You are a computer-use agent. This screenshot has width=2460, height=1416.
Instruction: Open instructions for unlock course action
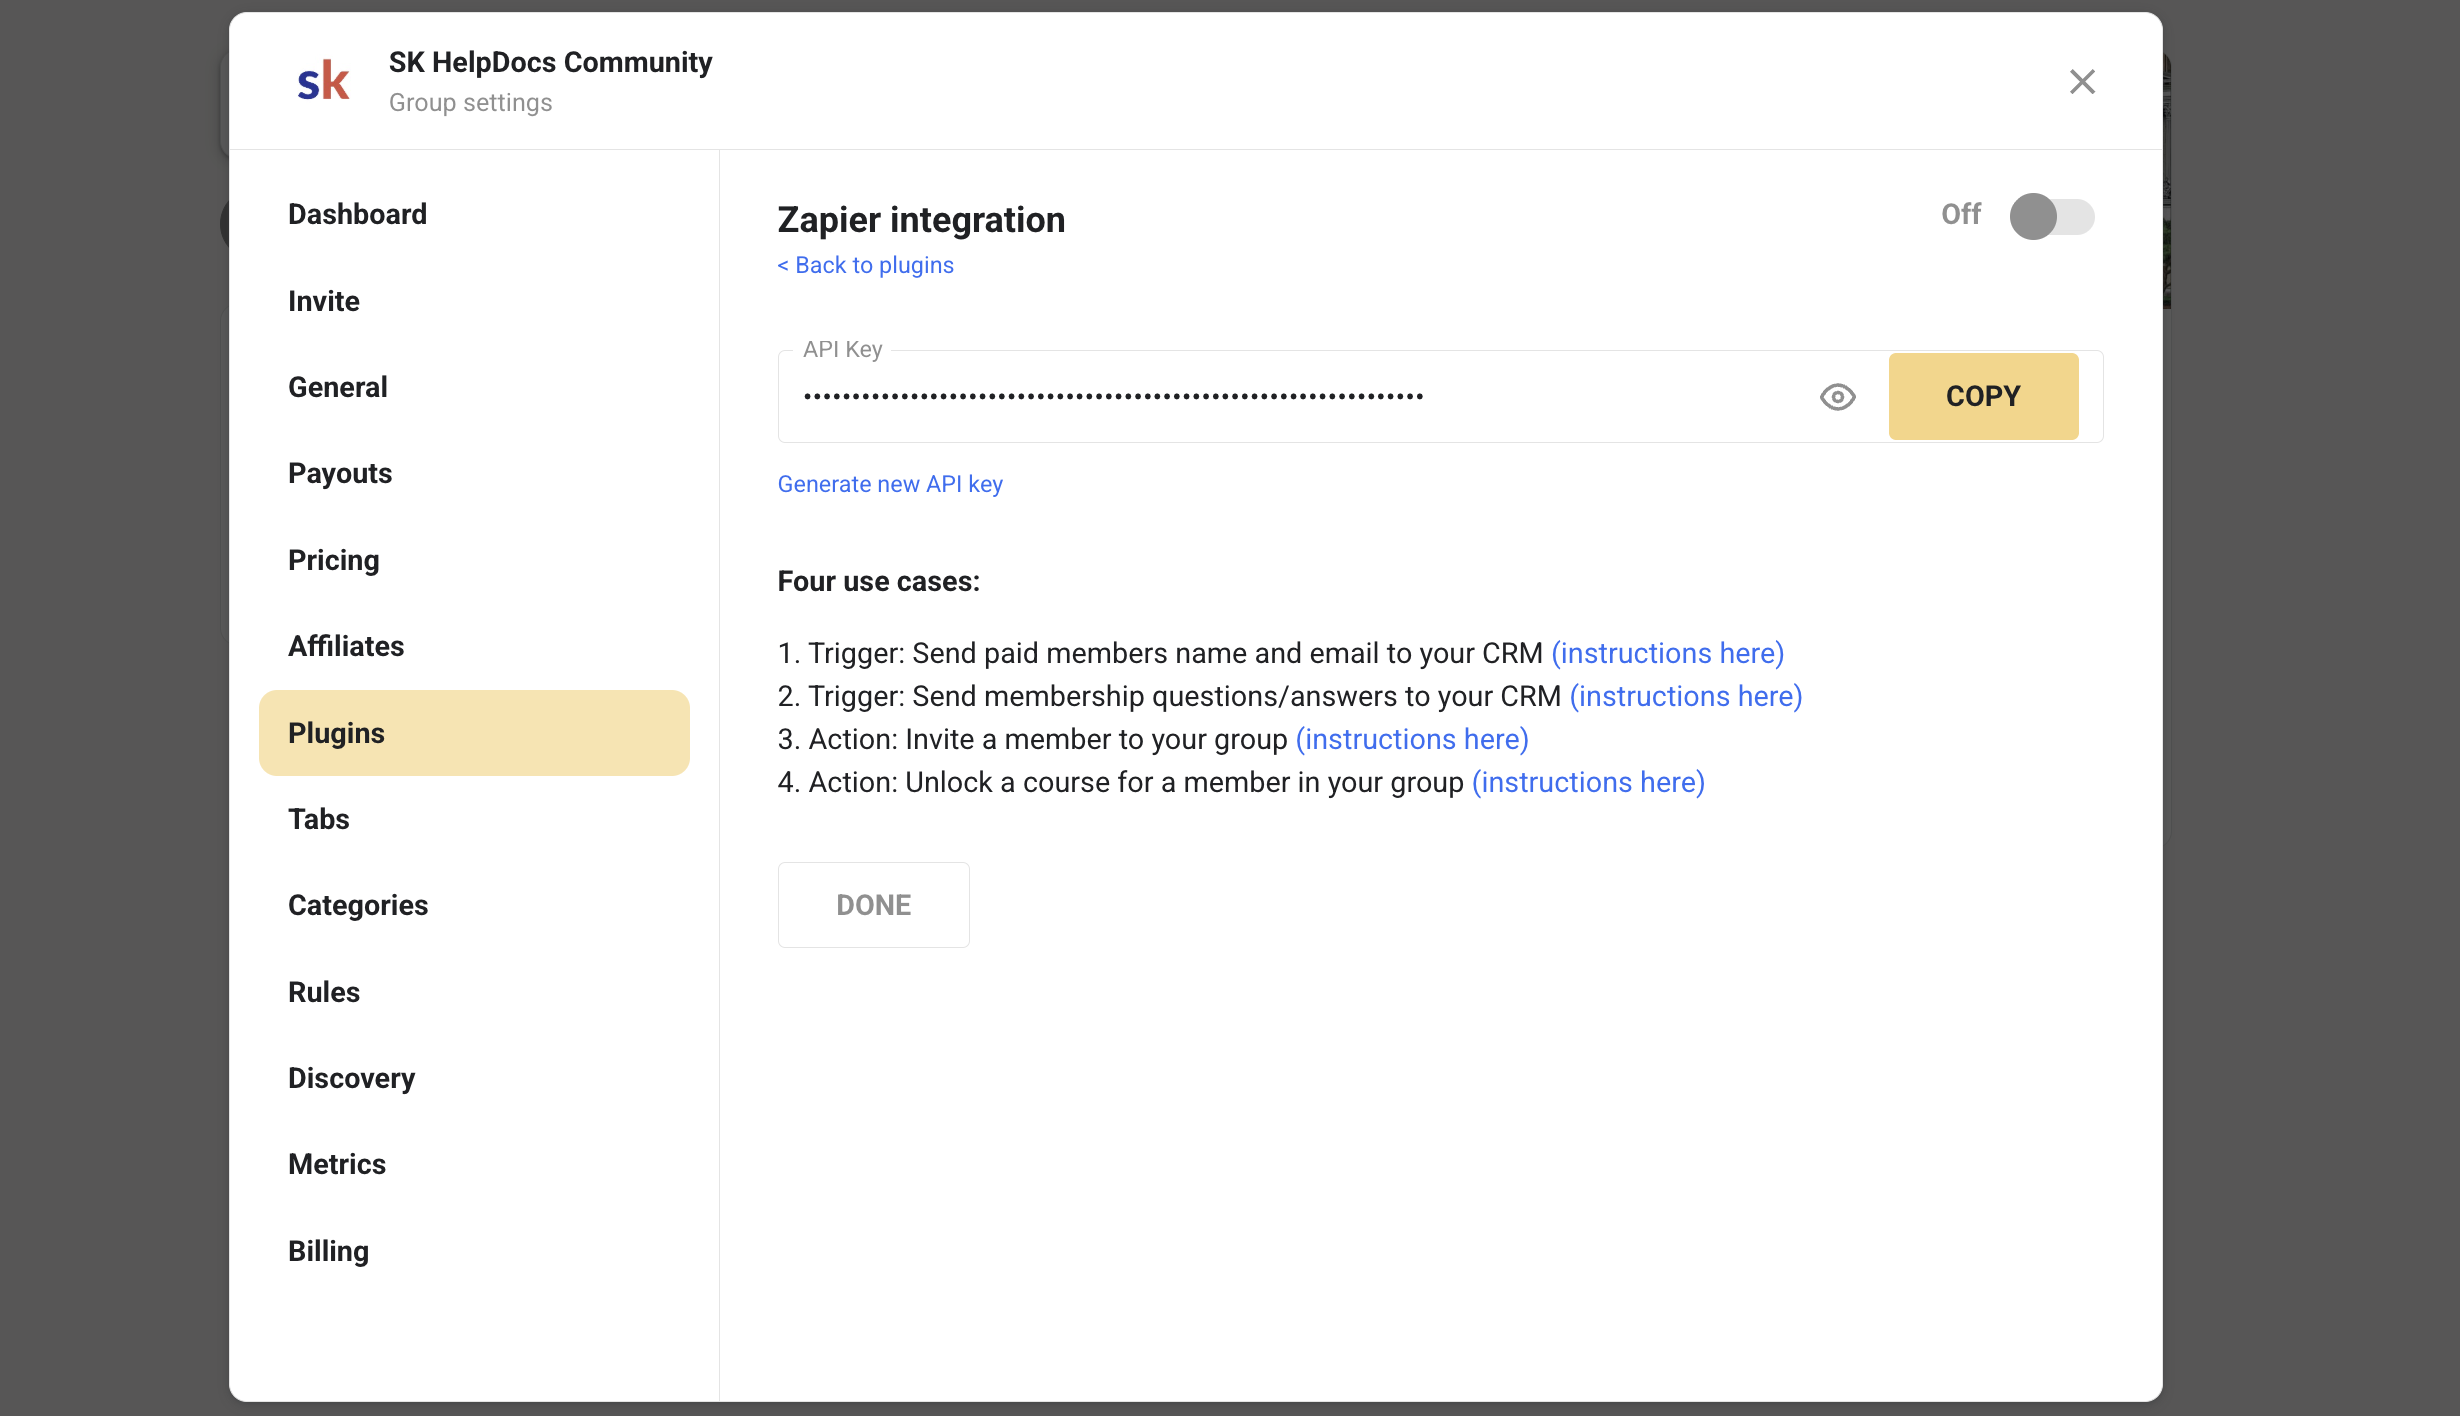[1588, 782]
